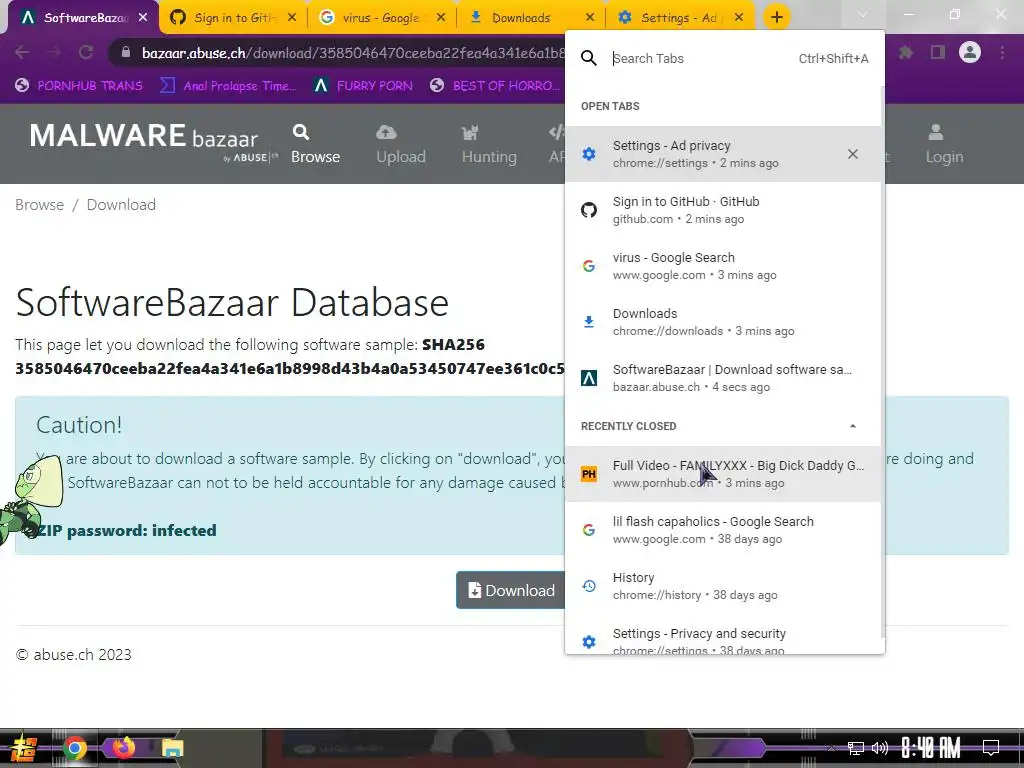Reopen lil flash capaholics Google Search tab
The image size is (1024, 768).
723,530
